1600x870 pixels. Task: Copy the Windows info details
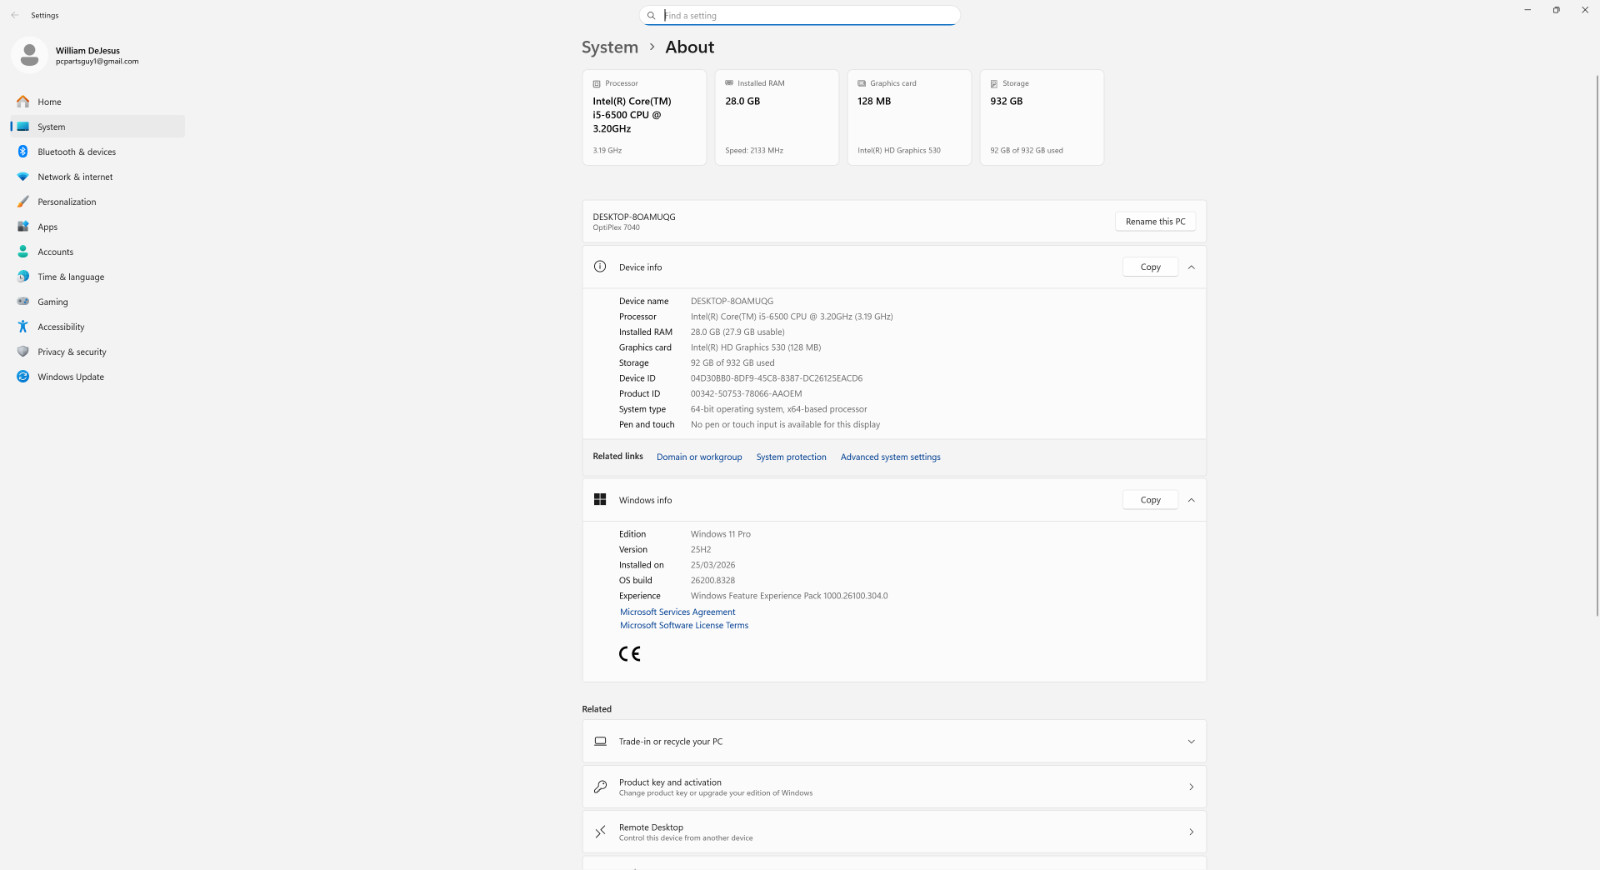(1150, 500)
